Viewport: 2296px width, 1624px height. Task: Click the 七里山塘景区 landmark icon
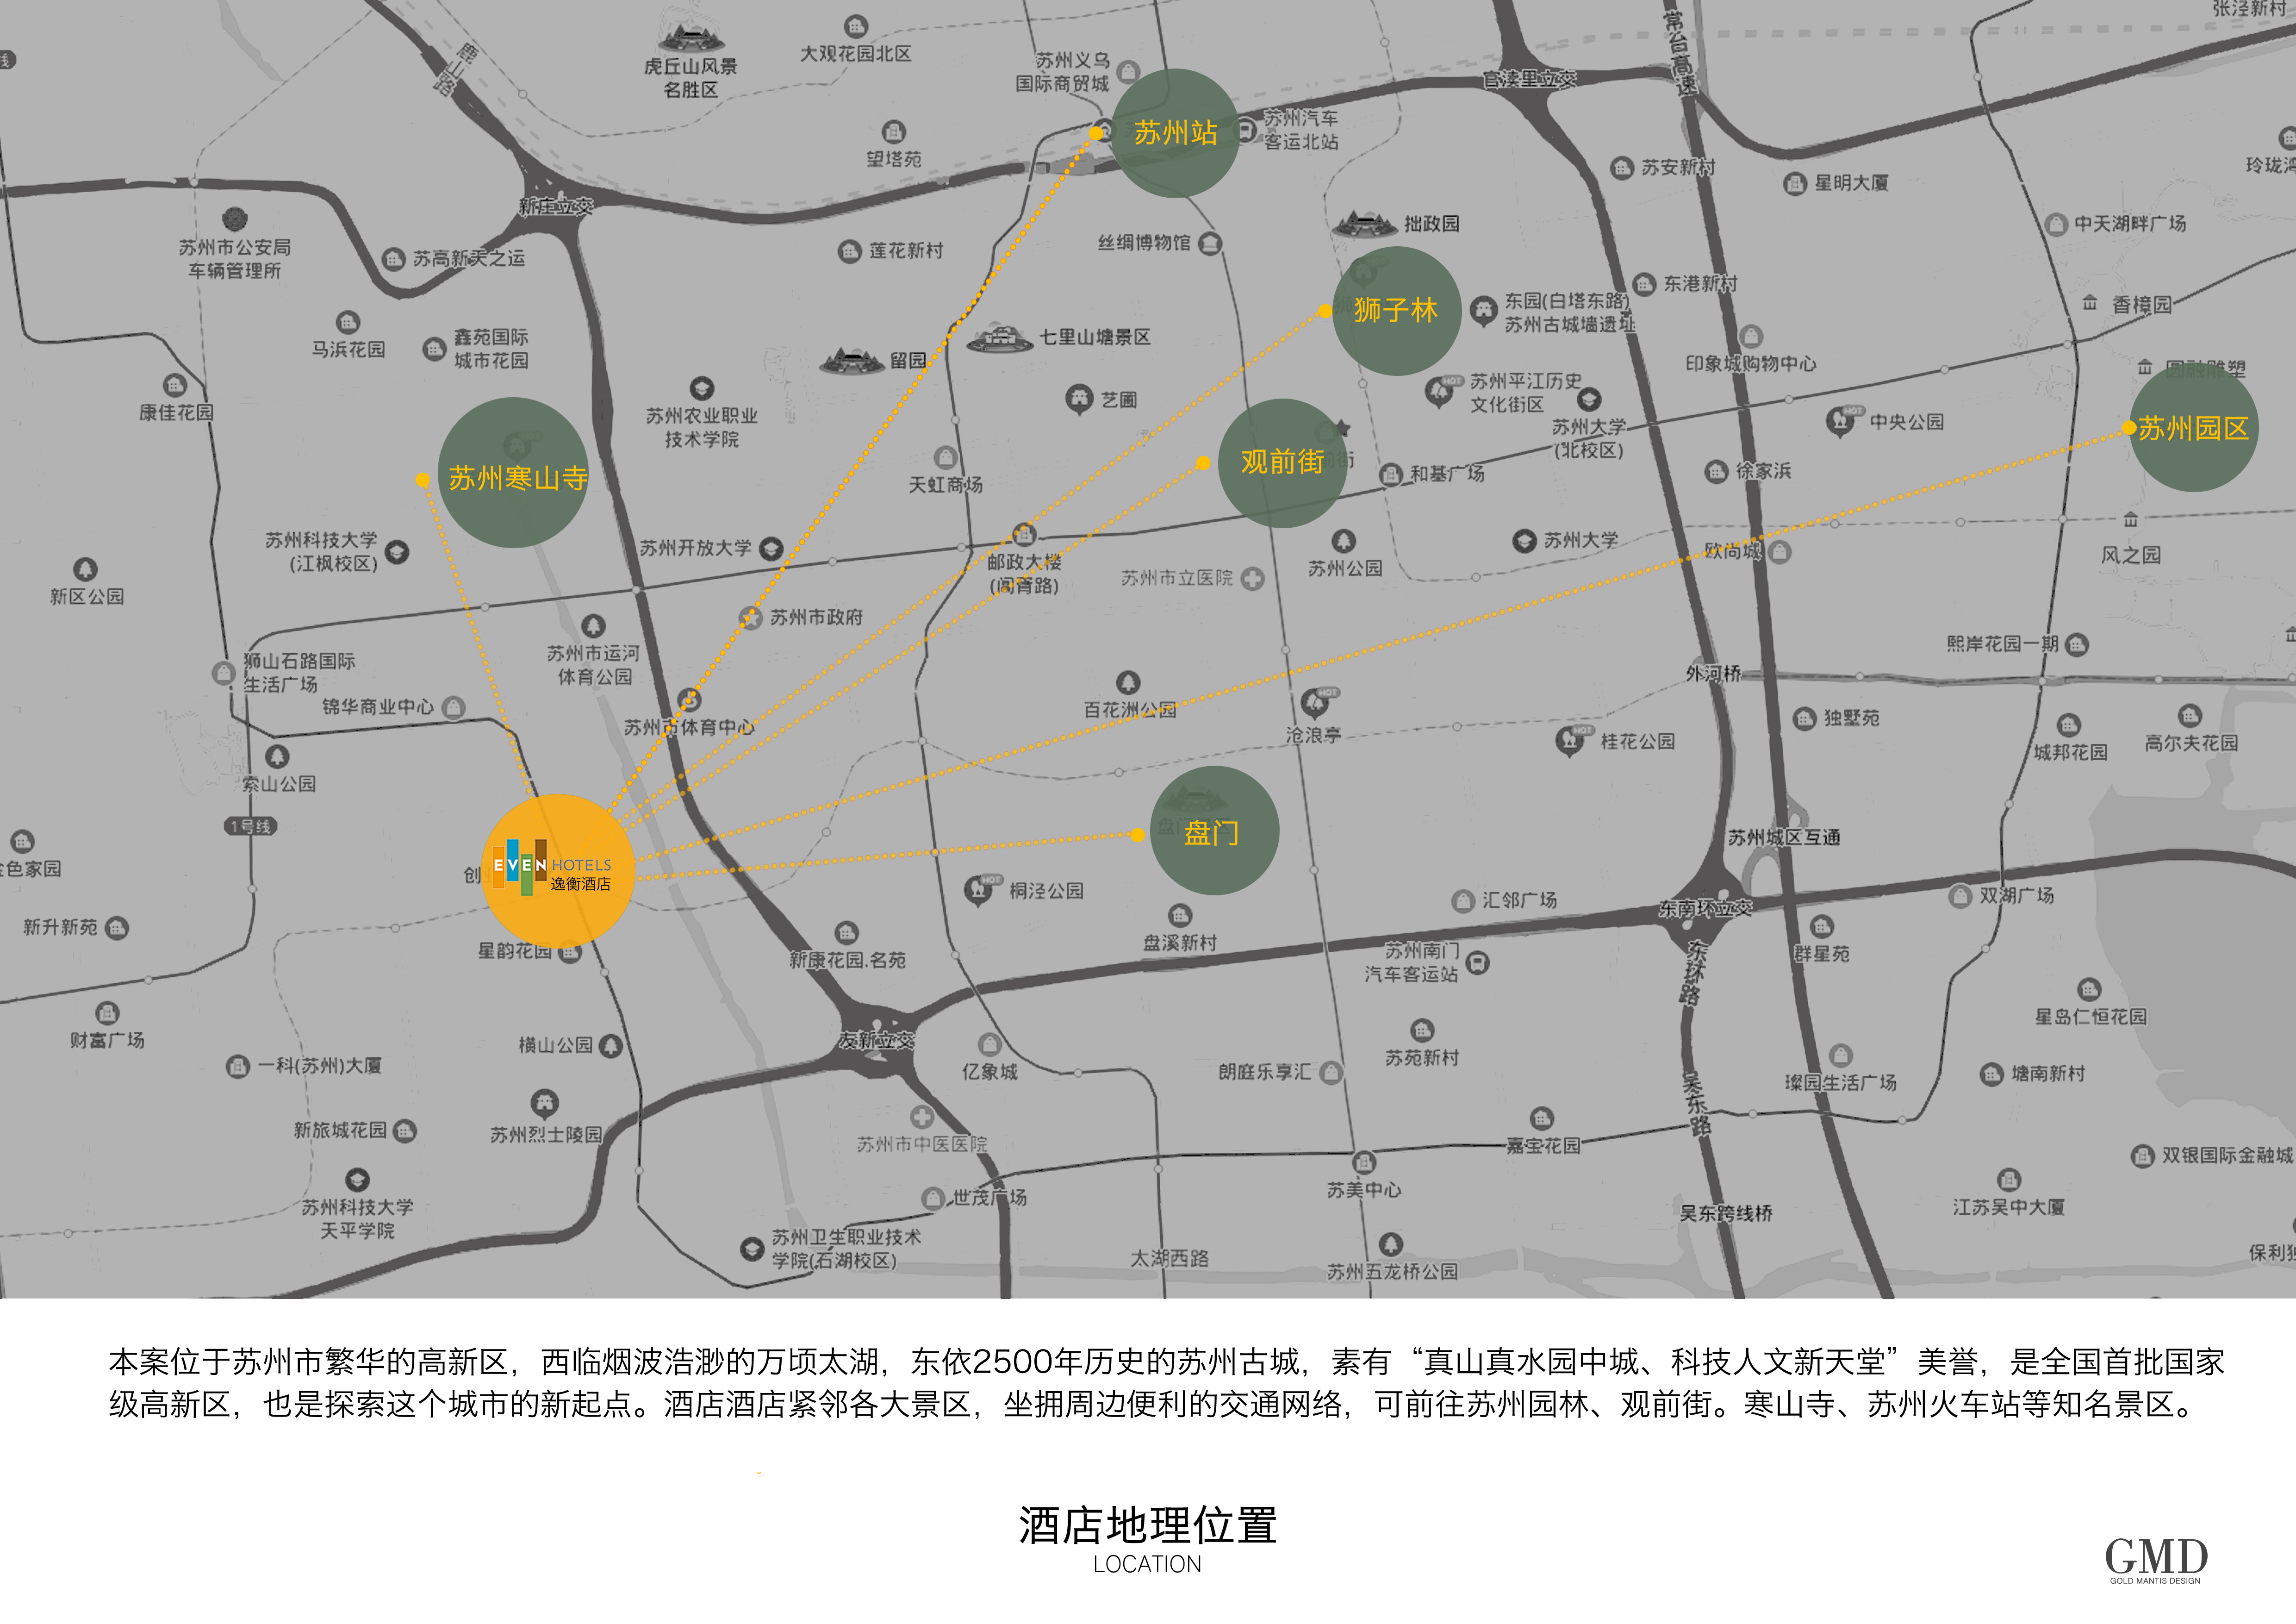click(1000, 338)
